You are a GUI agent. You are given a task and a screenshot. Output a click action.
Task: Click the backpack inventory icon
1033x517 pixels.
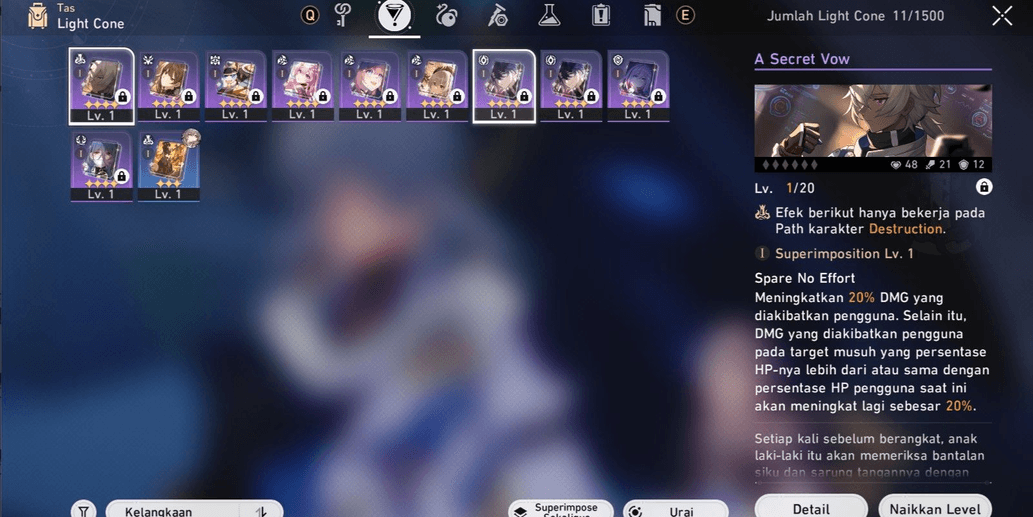tap(38, 16)
